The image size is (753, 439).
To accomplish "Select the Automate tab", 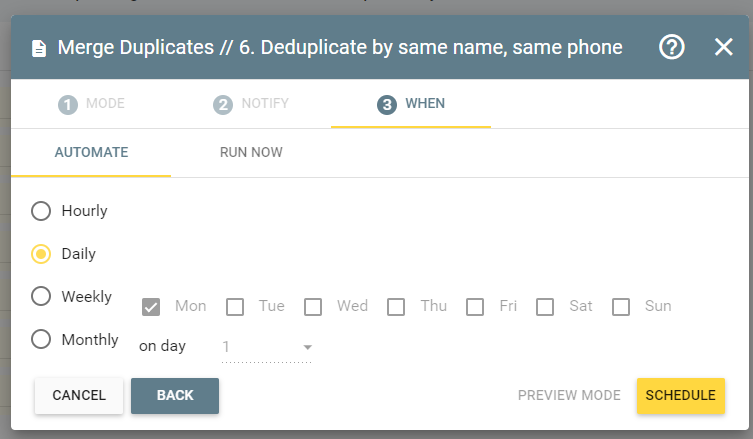I will tap(91, 152).
